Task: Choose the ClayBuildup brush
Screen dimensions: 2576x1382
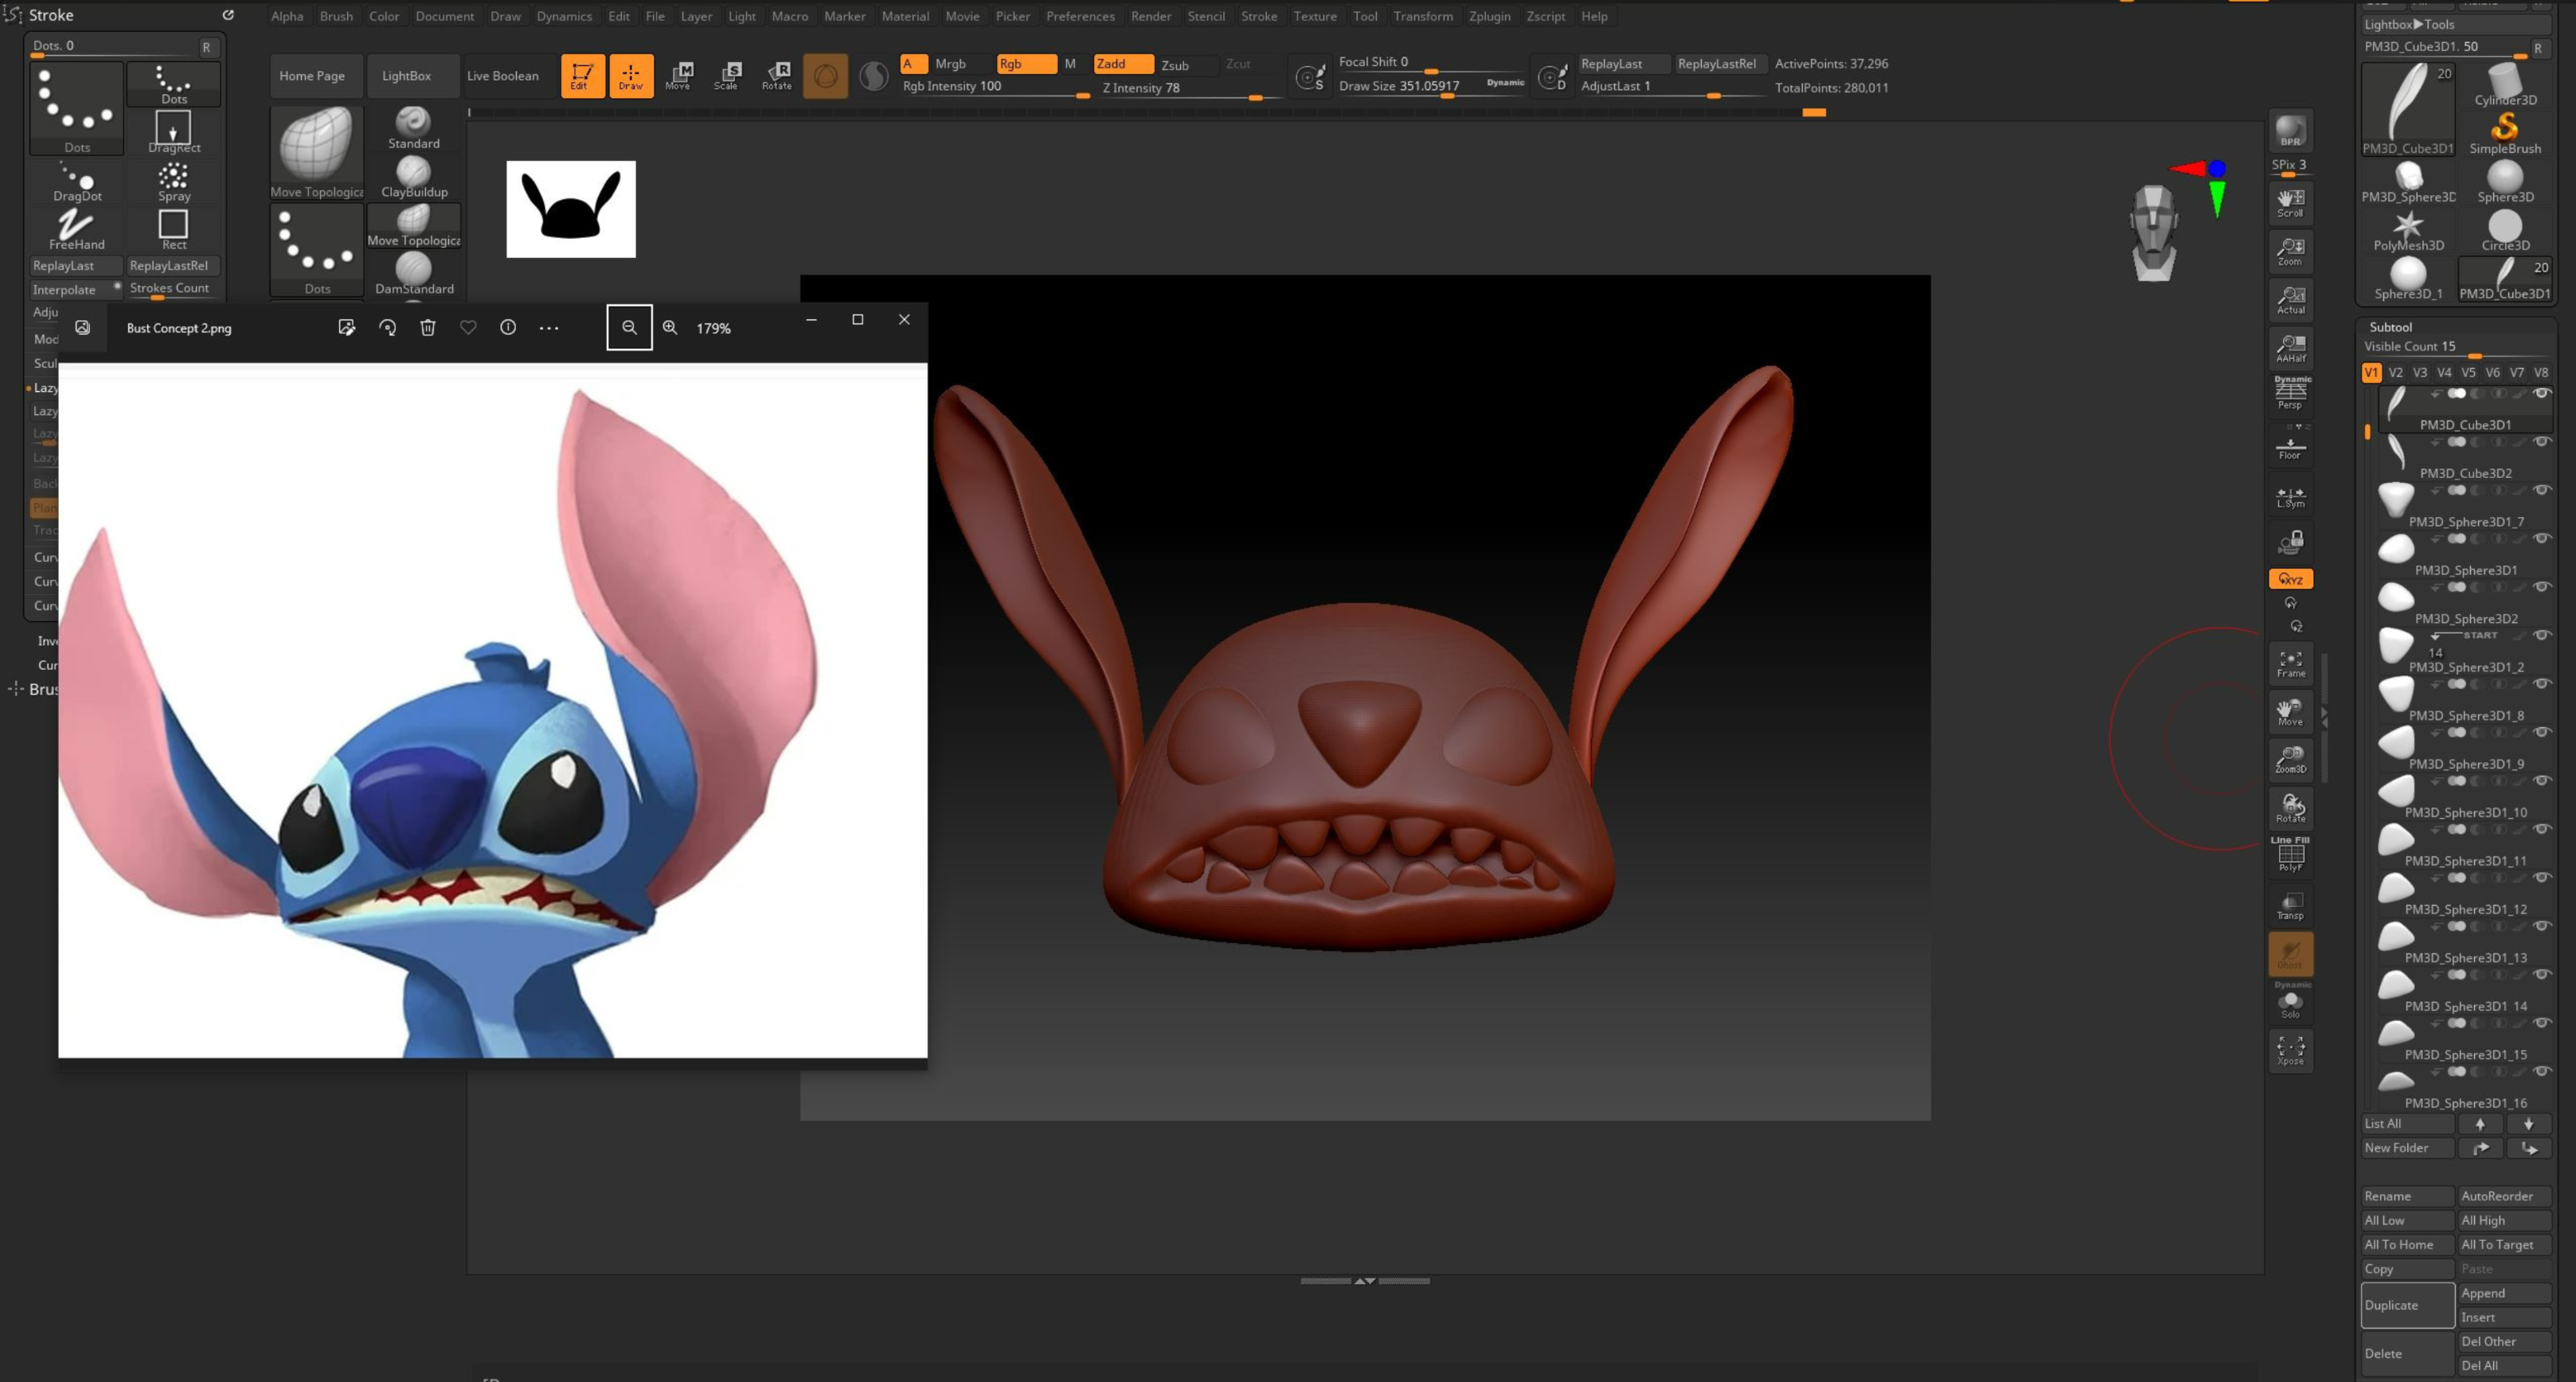Action: pyautogui.click(x=414, y=177)
